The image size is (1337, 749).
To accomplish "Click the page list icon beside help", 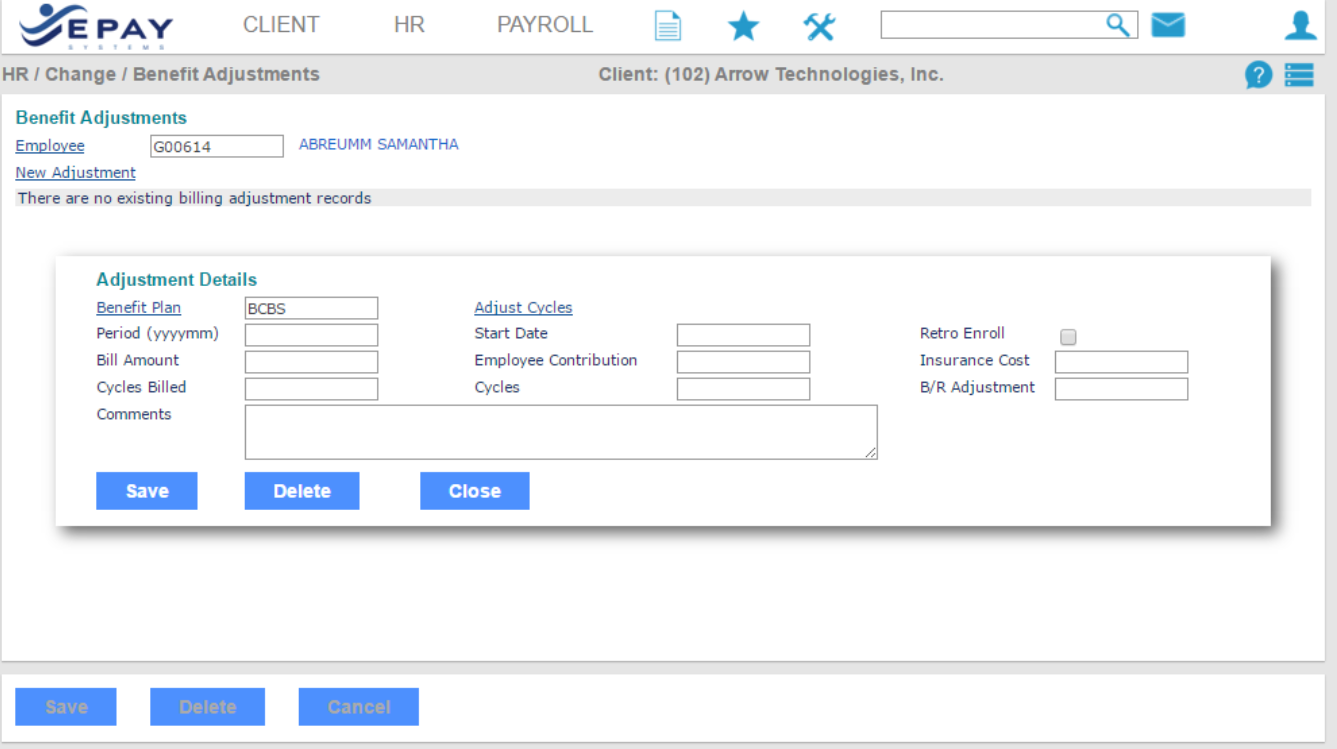I will [x=1298, y=74].
